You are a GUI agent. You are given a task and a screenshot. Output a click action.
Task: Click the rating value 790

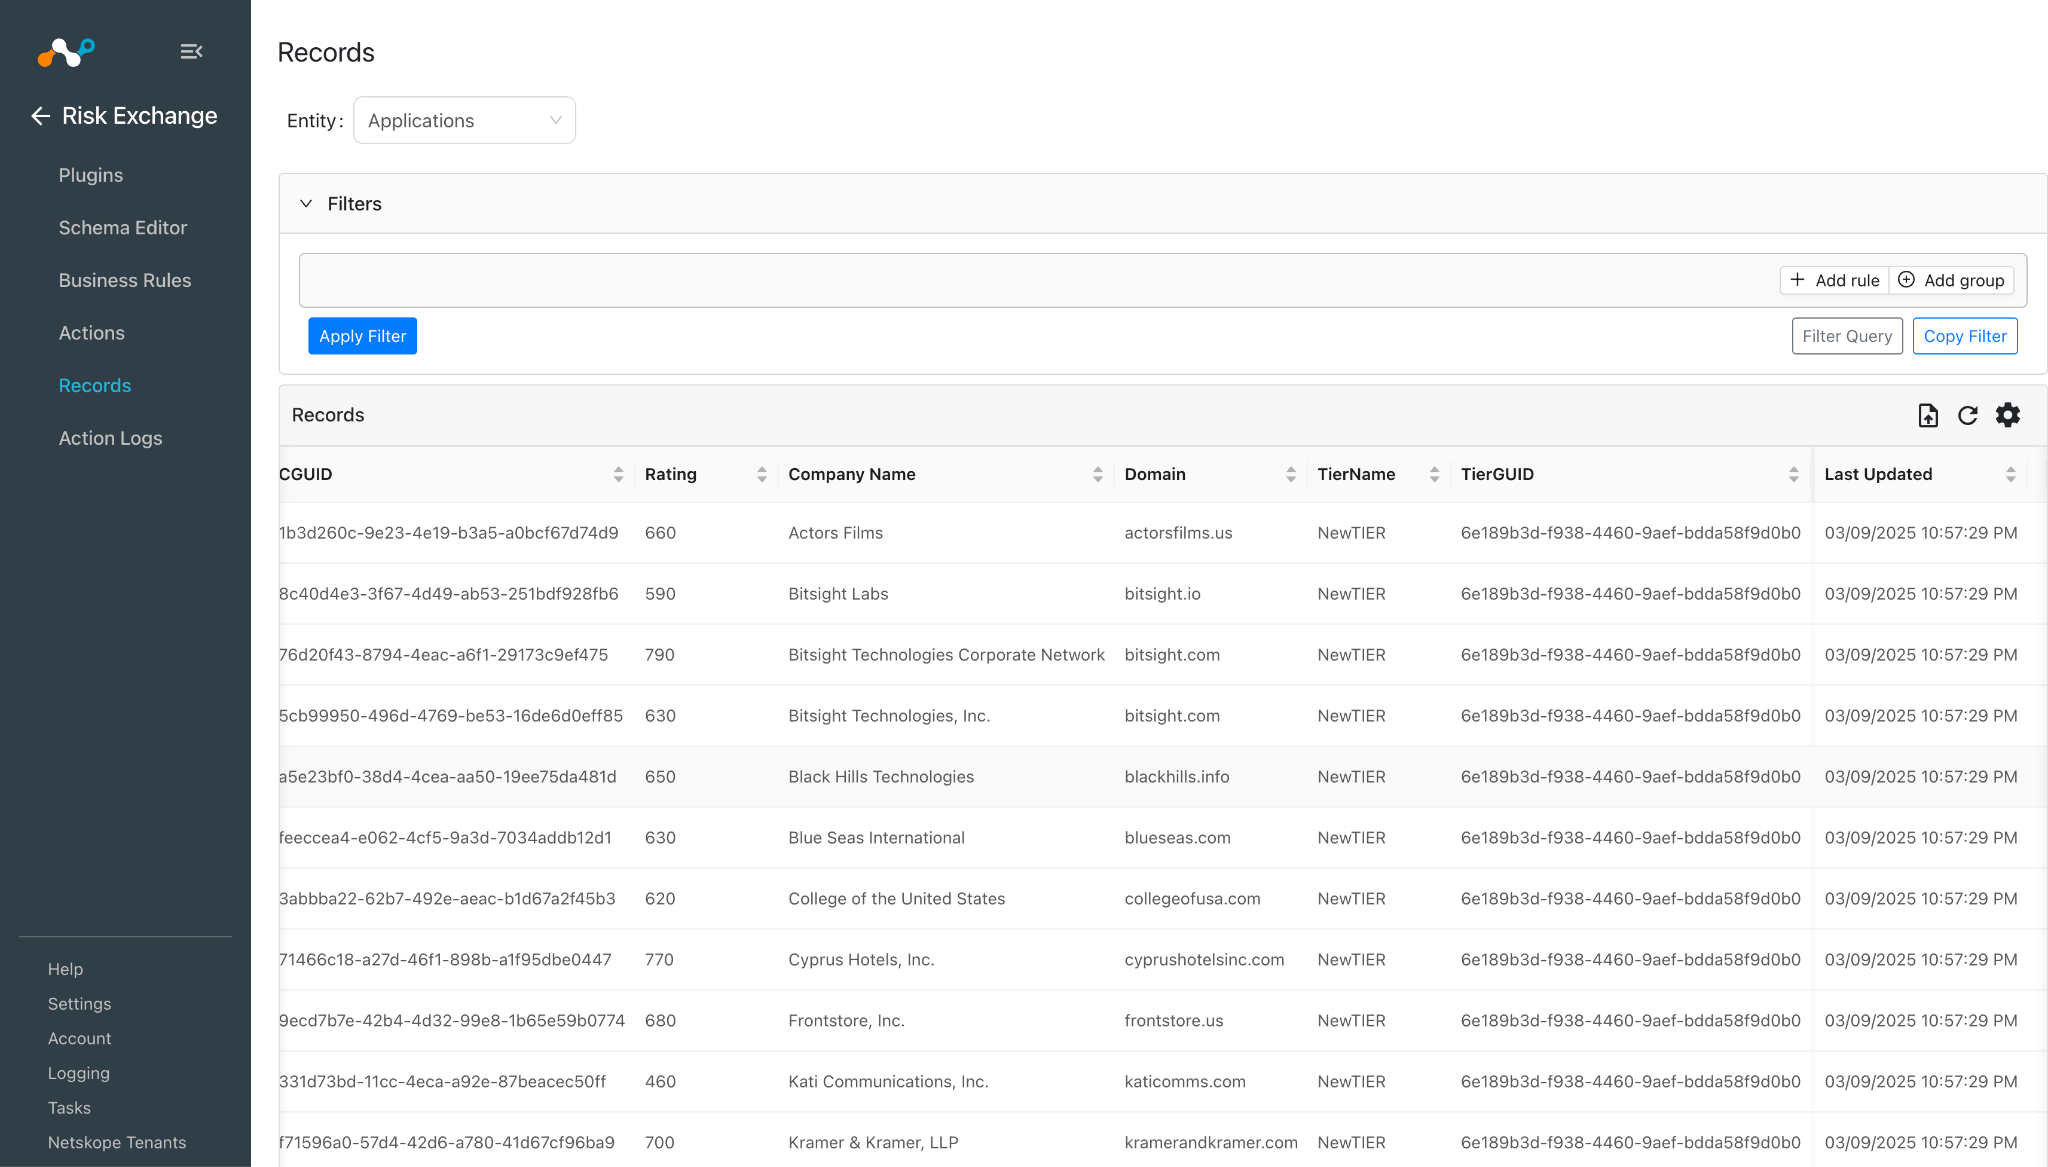tap(660, 655)
